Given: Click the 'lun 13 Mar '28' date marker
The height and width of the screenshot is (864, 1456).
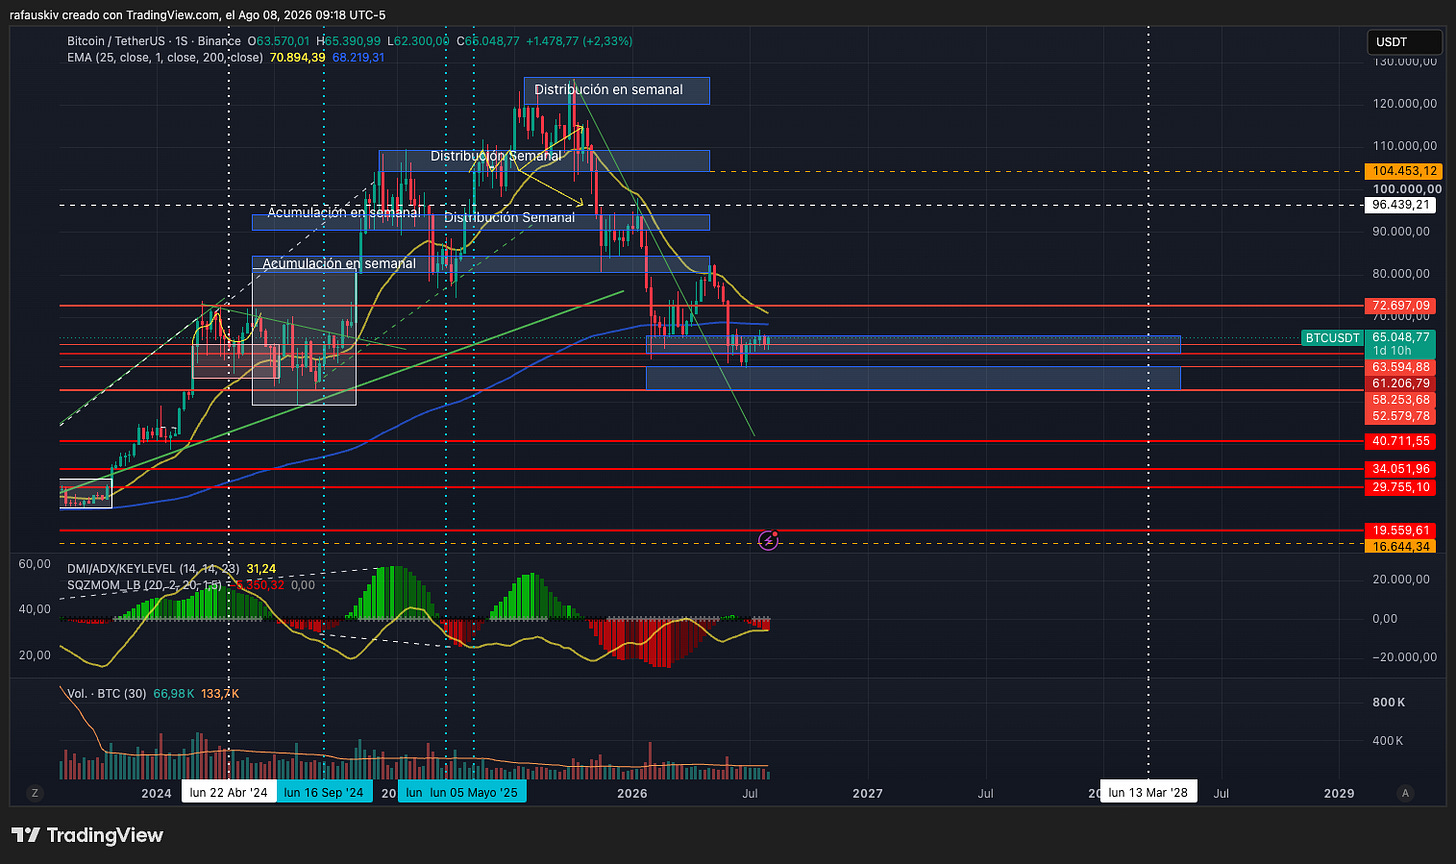Looking at the screenshot, I should point(1148,793).
